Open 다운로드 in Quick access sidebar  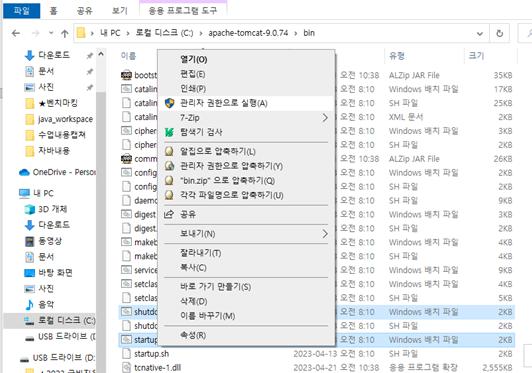(54, 55)
